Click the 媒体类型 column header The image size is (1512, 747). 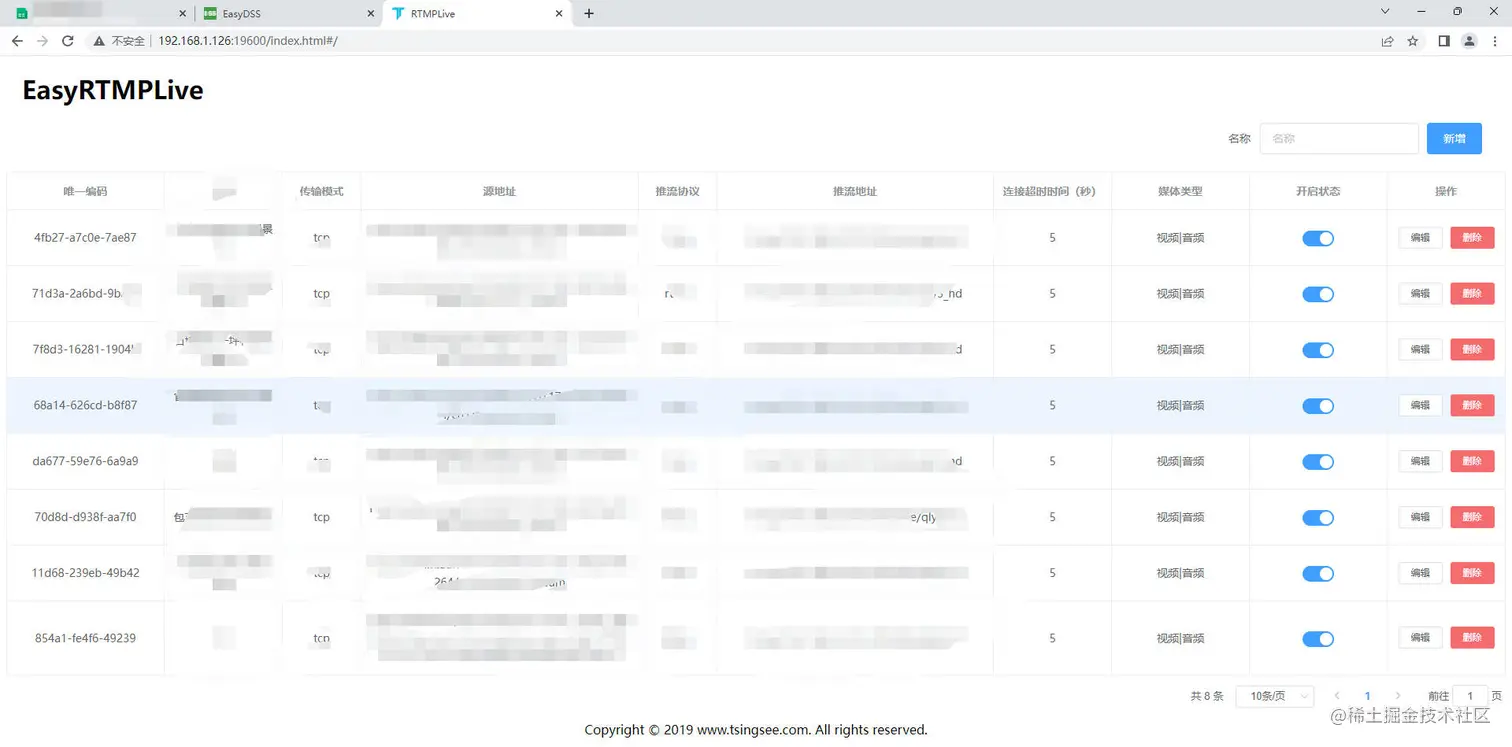pos(1180,191)
